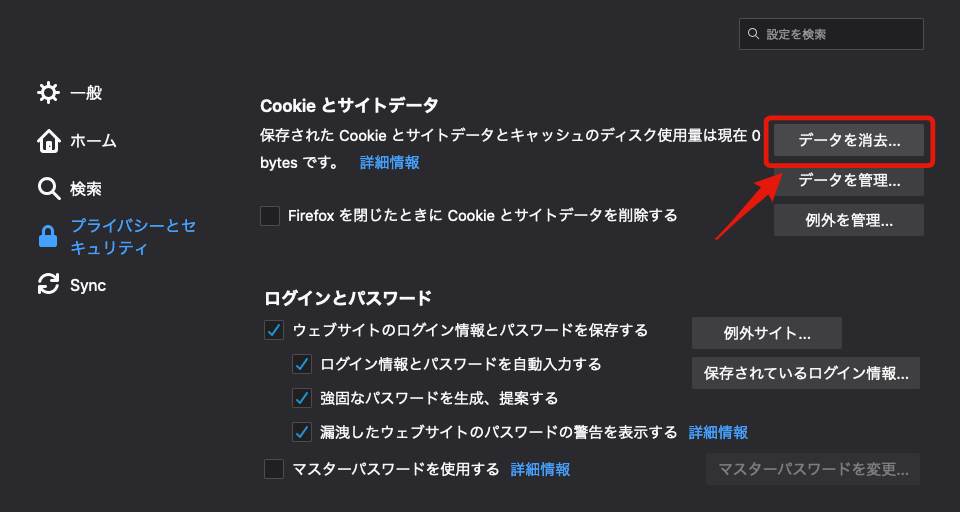This screenshot has width=960, height=512.
Task: Click the Home house icon
Action: point(48,141)
